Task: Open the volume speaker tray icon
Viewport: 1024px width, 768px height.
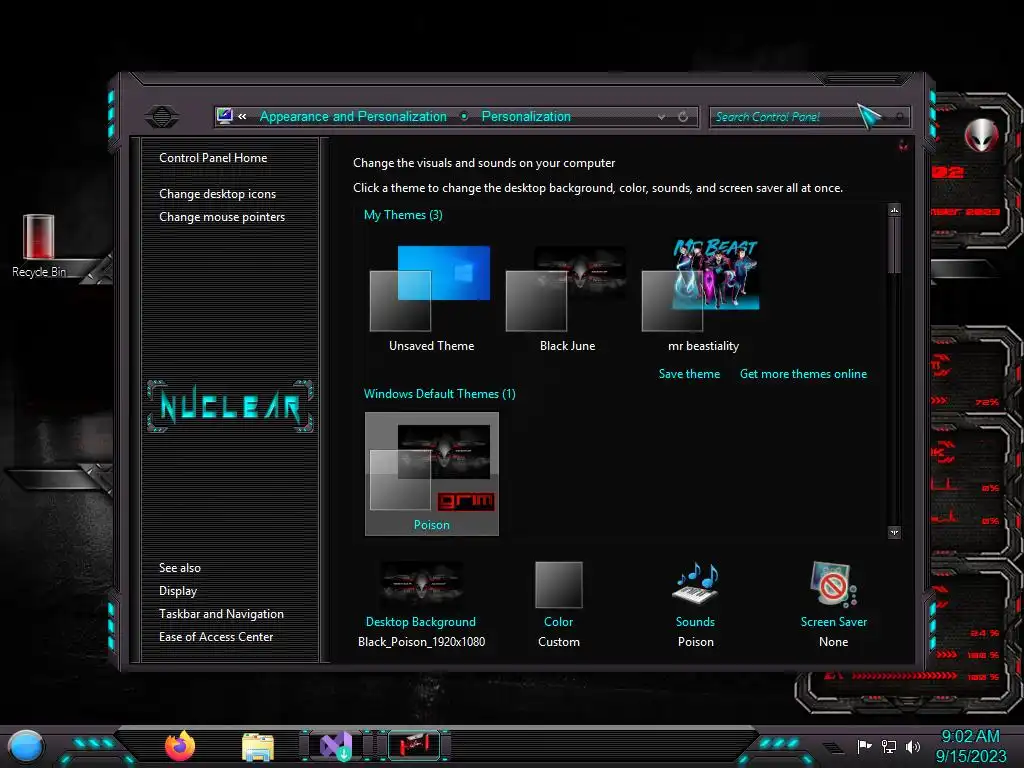Action: pyautogui.click(x=913, y=746)
